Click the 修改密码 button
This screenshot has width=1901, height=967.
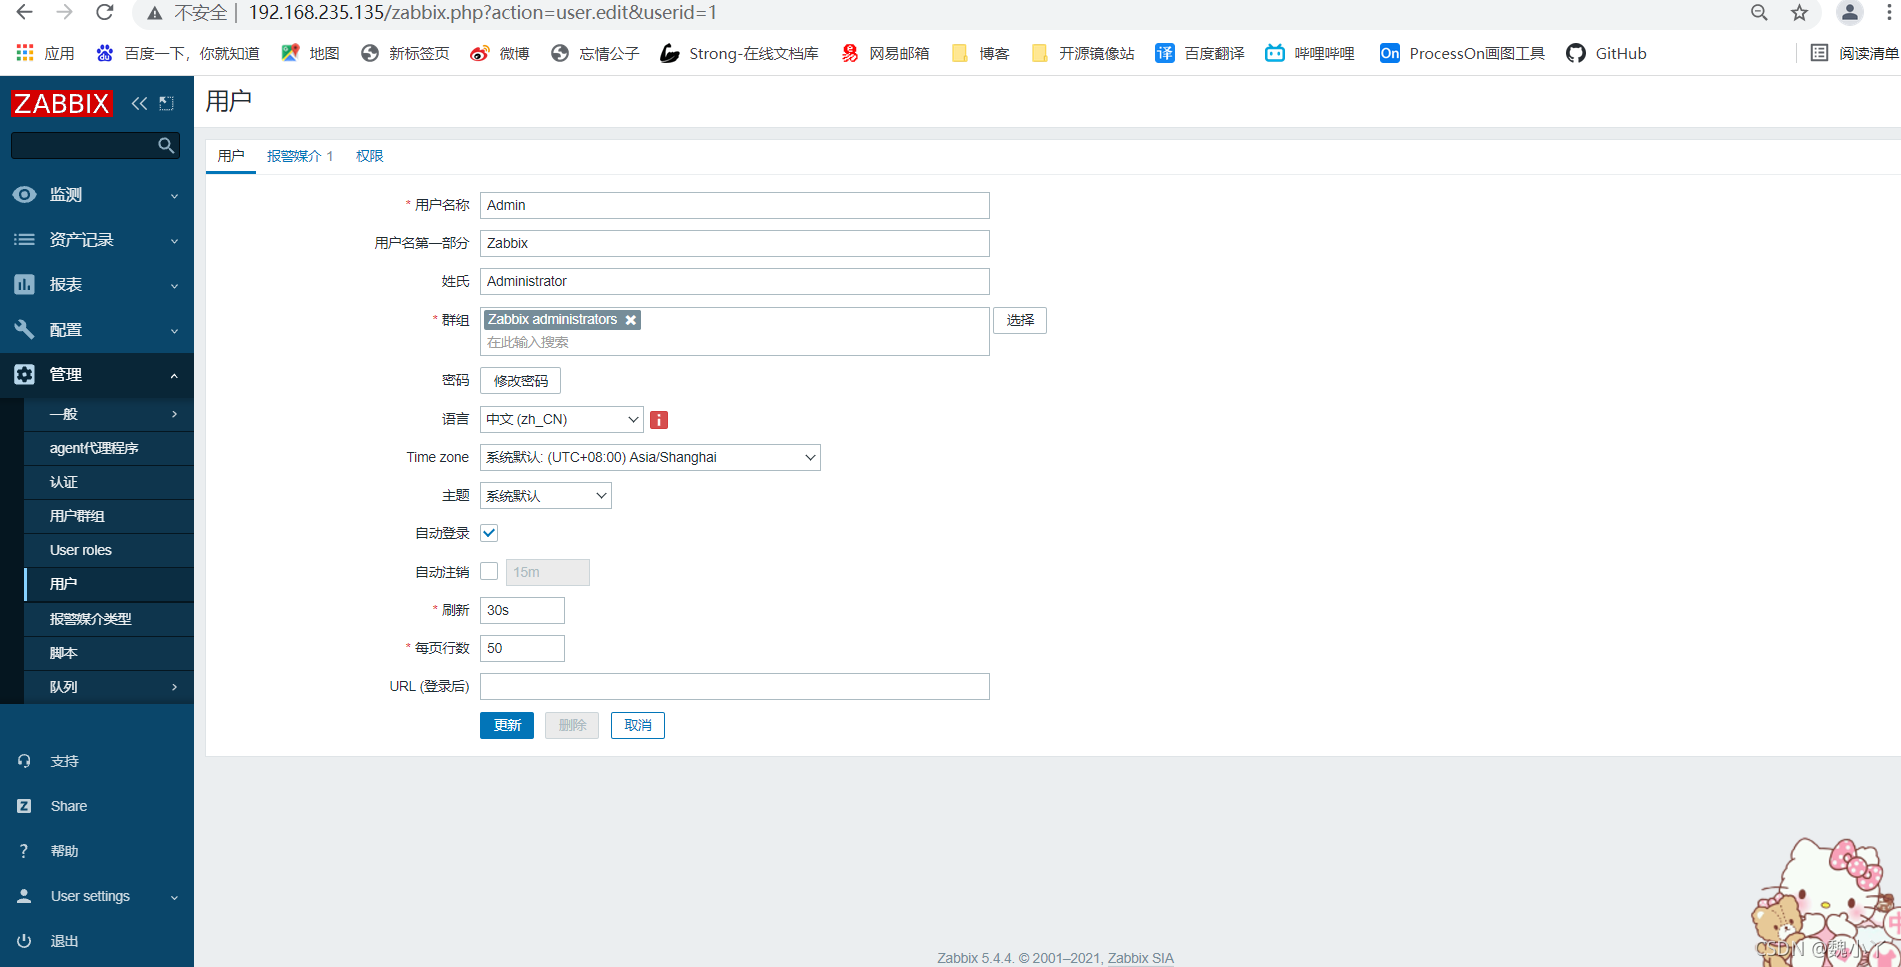pyautogui.click(x=520, y=381)
